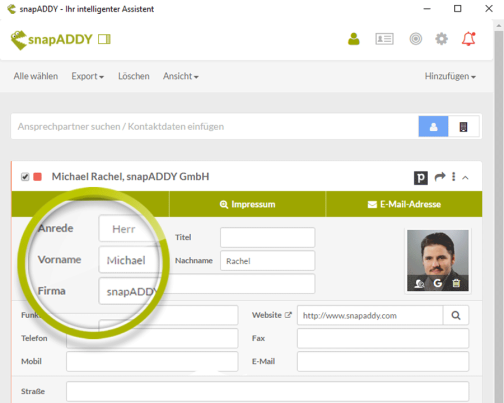Screen dimensions: 504x403
Task: Click the Ansprechpartner suchen search field
Action: 215,127
